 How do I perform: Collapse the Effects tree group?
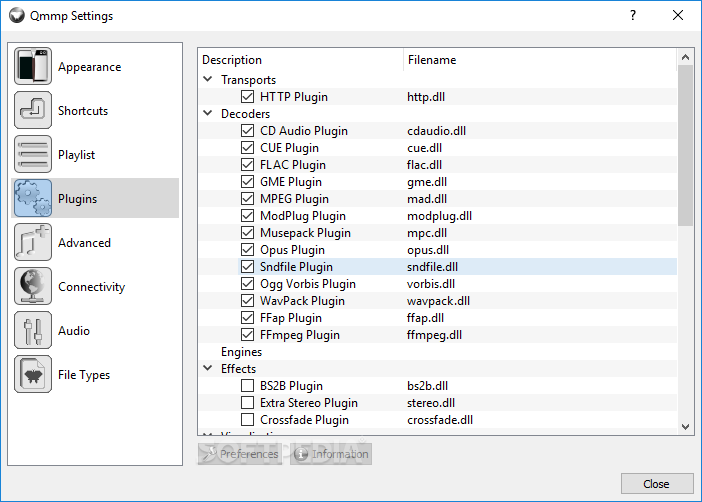coord(208,369)
